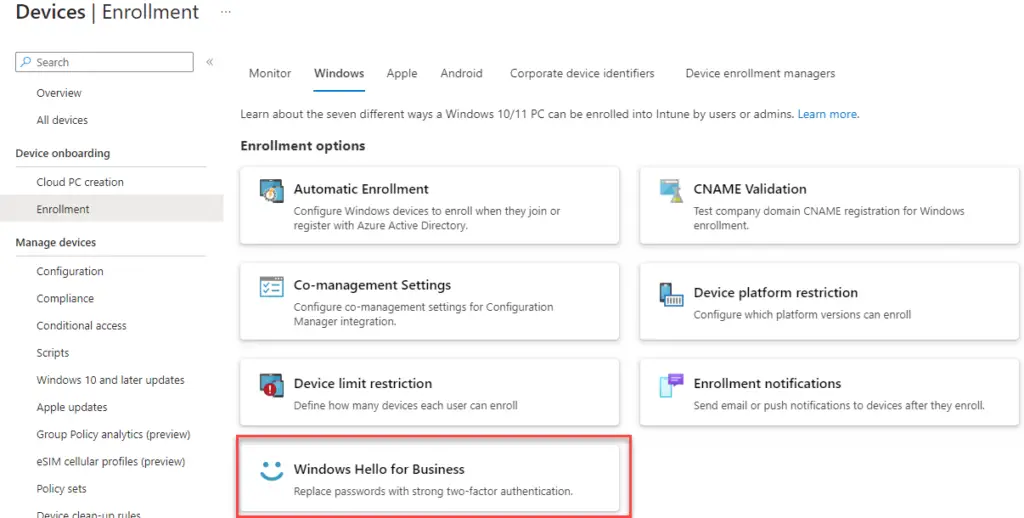Click the Automatic Enrollment card icon

tap(271, 190)
